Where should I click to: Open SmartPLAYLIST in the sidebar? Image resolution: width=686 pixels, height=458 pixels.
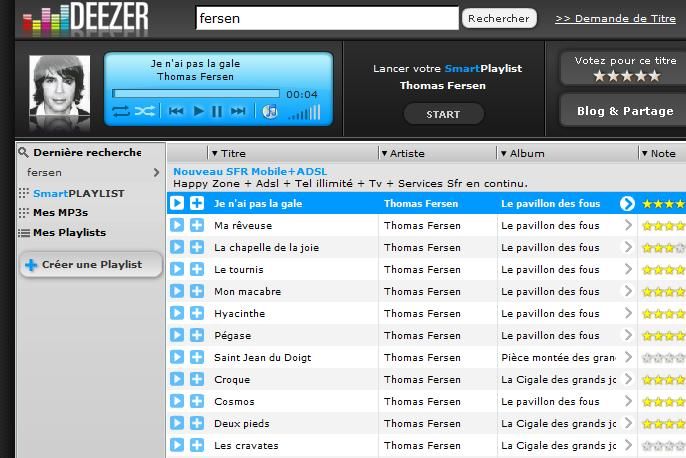(79, 193)
